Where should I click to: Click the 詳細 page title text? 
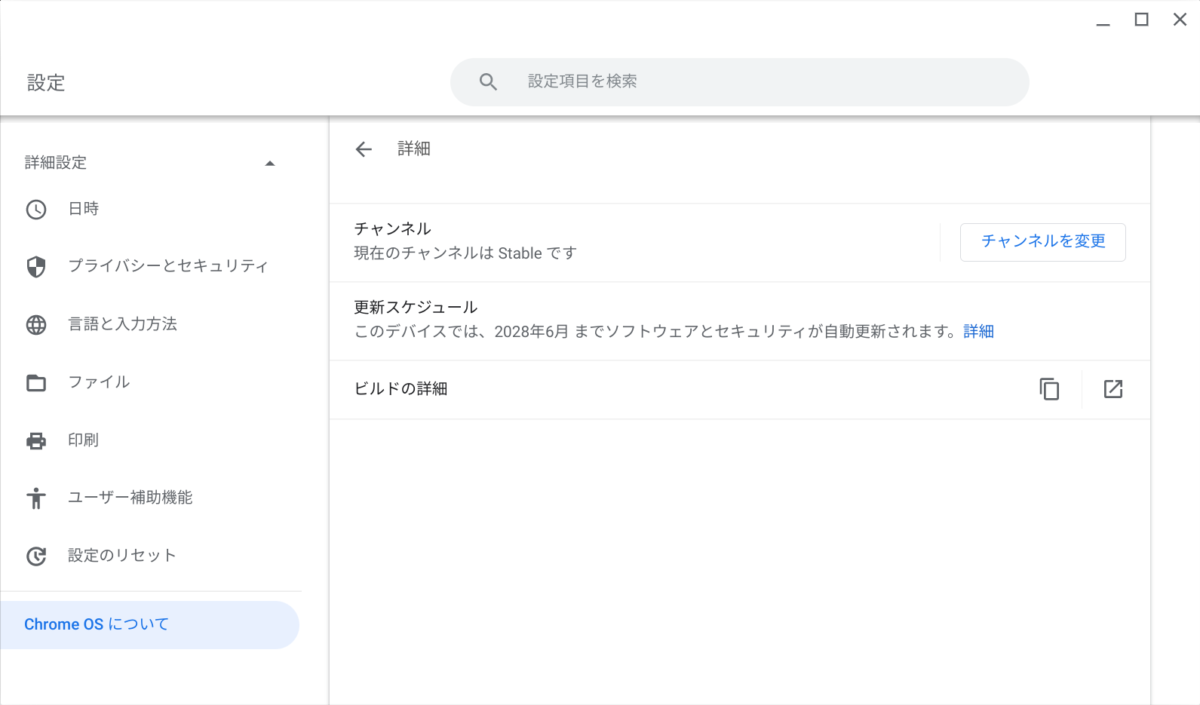coord(414,149)
